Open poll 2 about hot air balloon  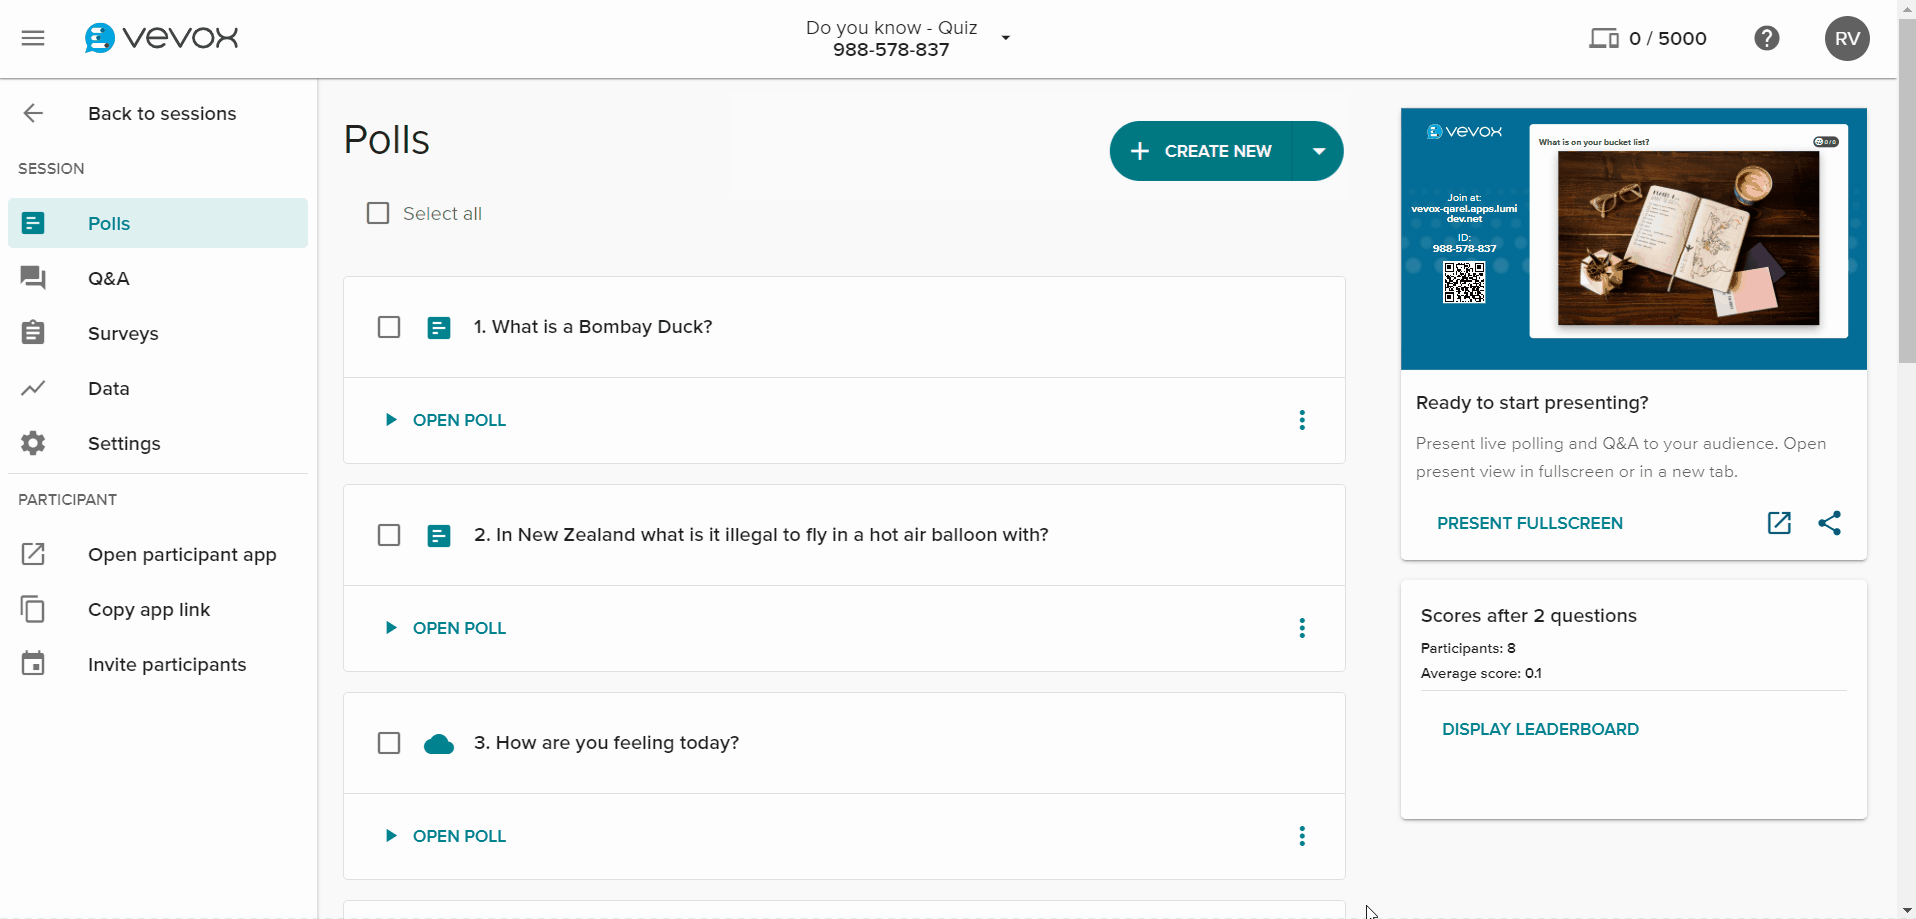pos(446,628)
